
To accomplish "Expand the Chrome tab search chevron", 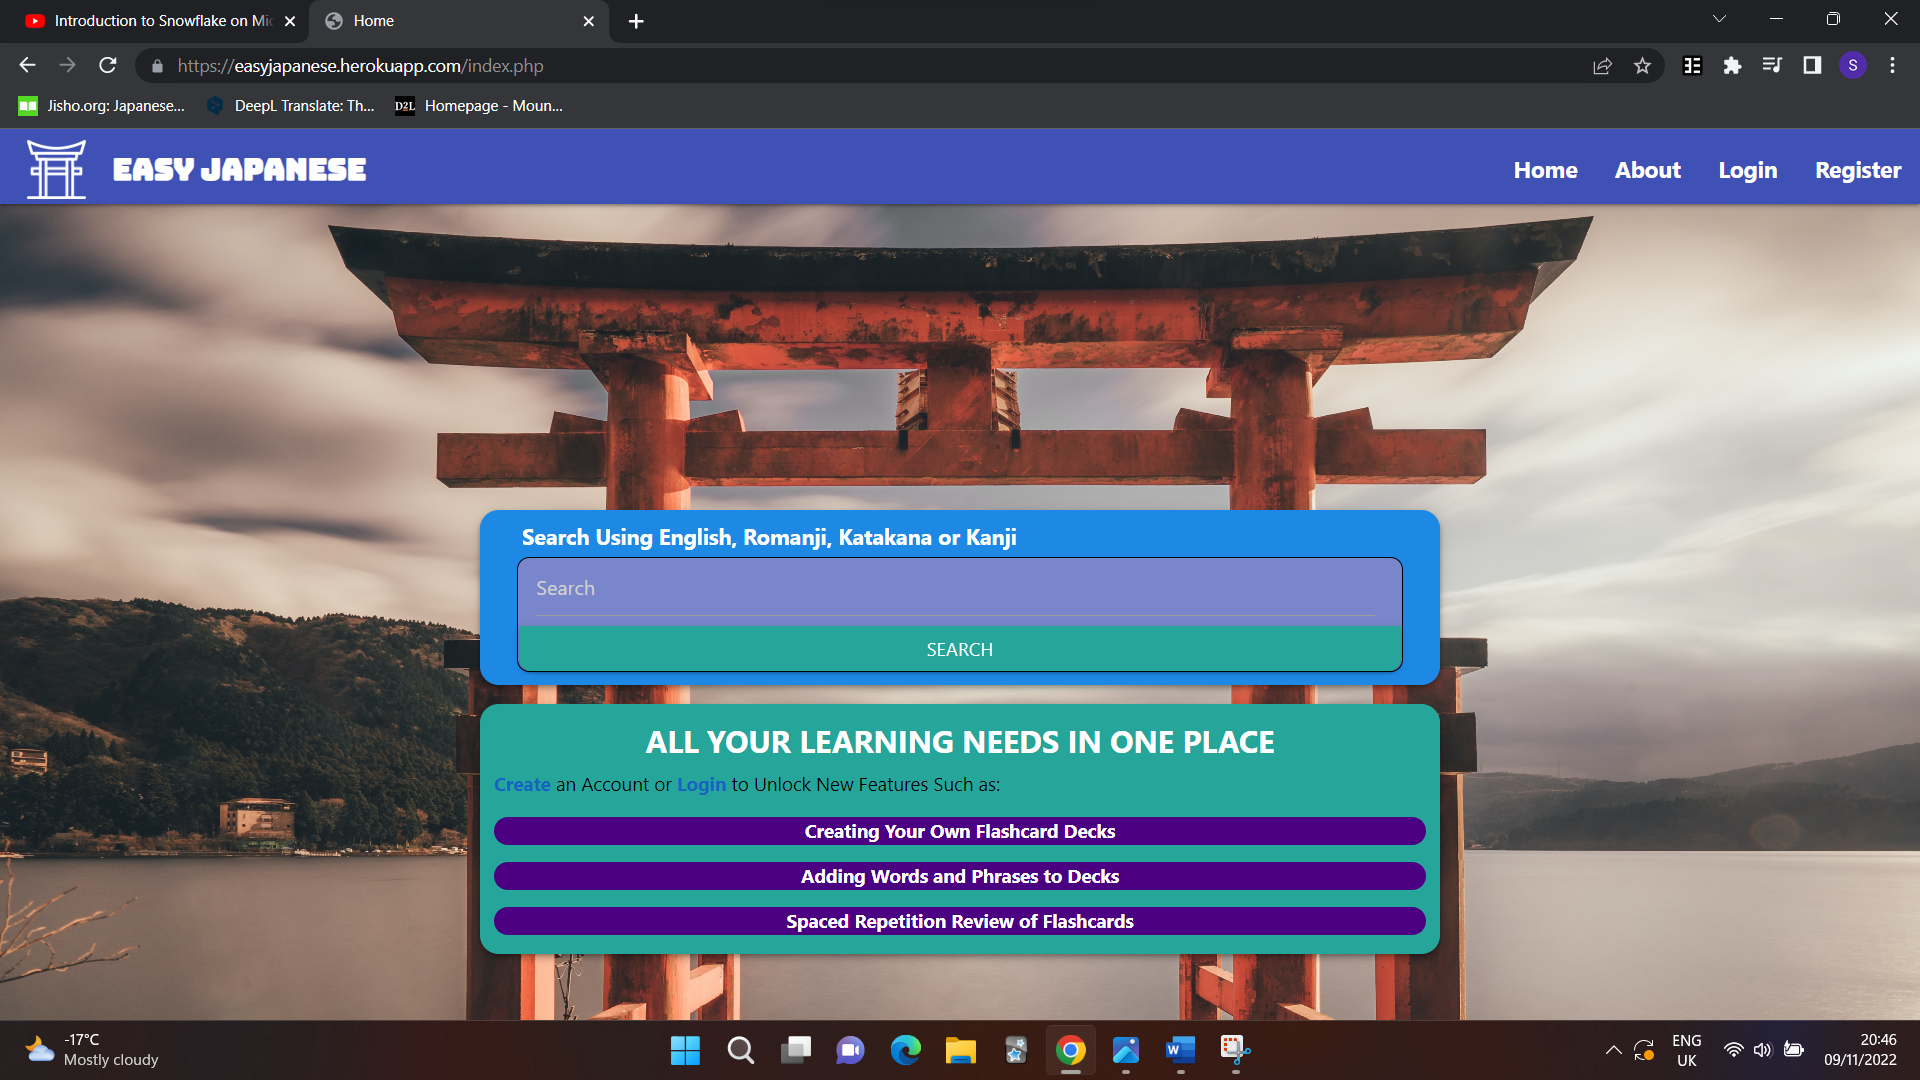I will pyautogui.click(x=1719, y=19).
